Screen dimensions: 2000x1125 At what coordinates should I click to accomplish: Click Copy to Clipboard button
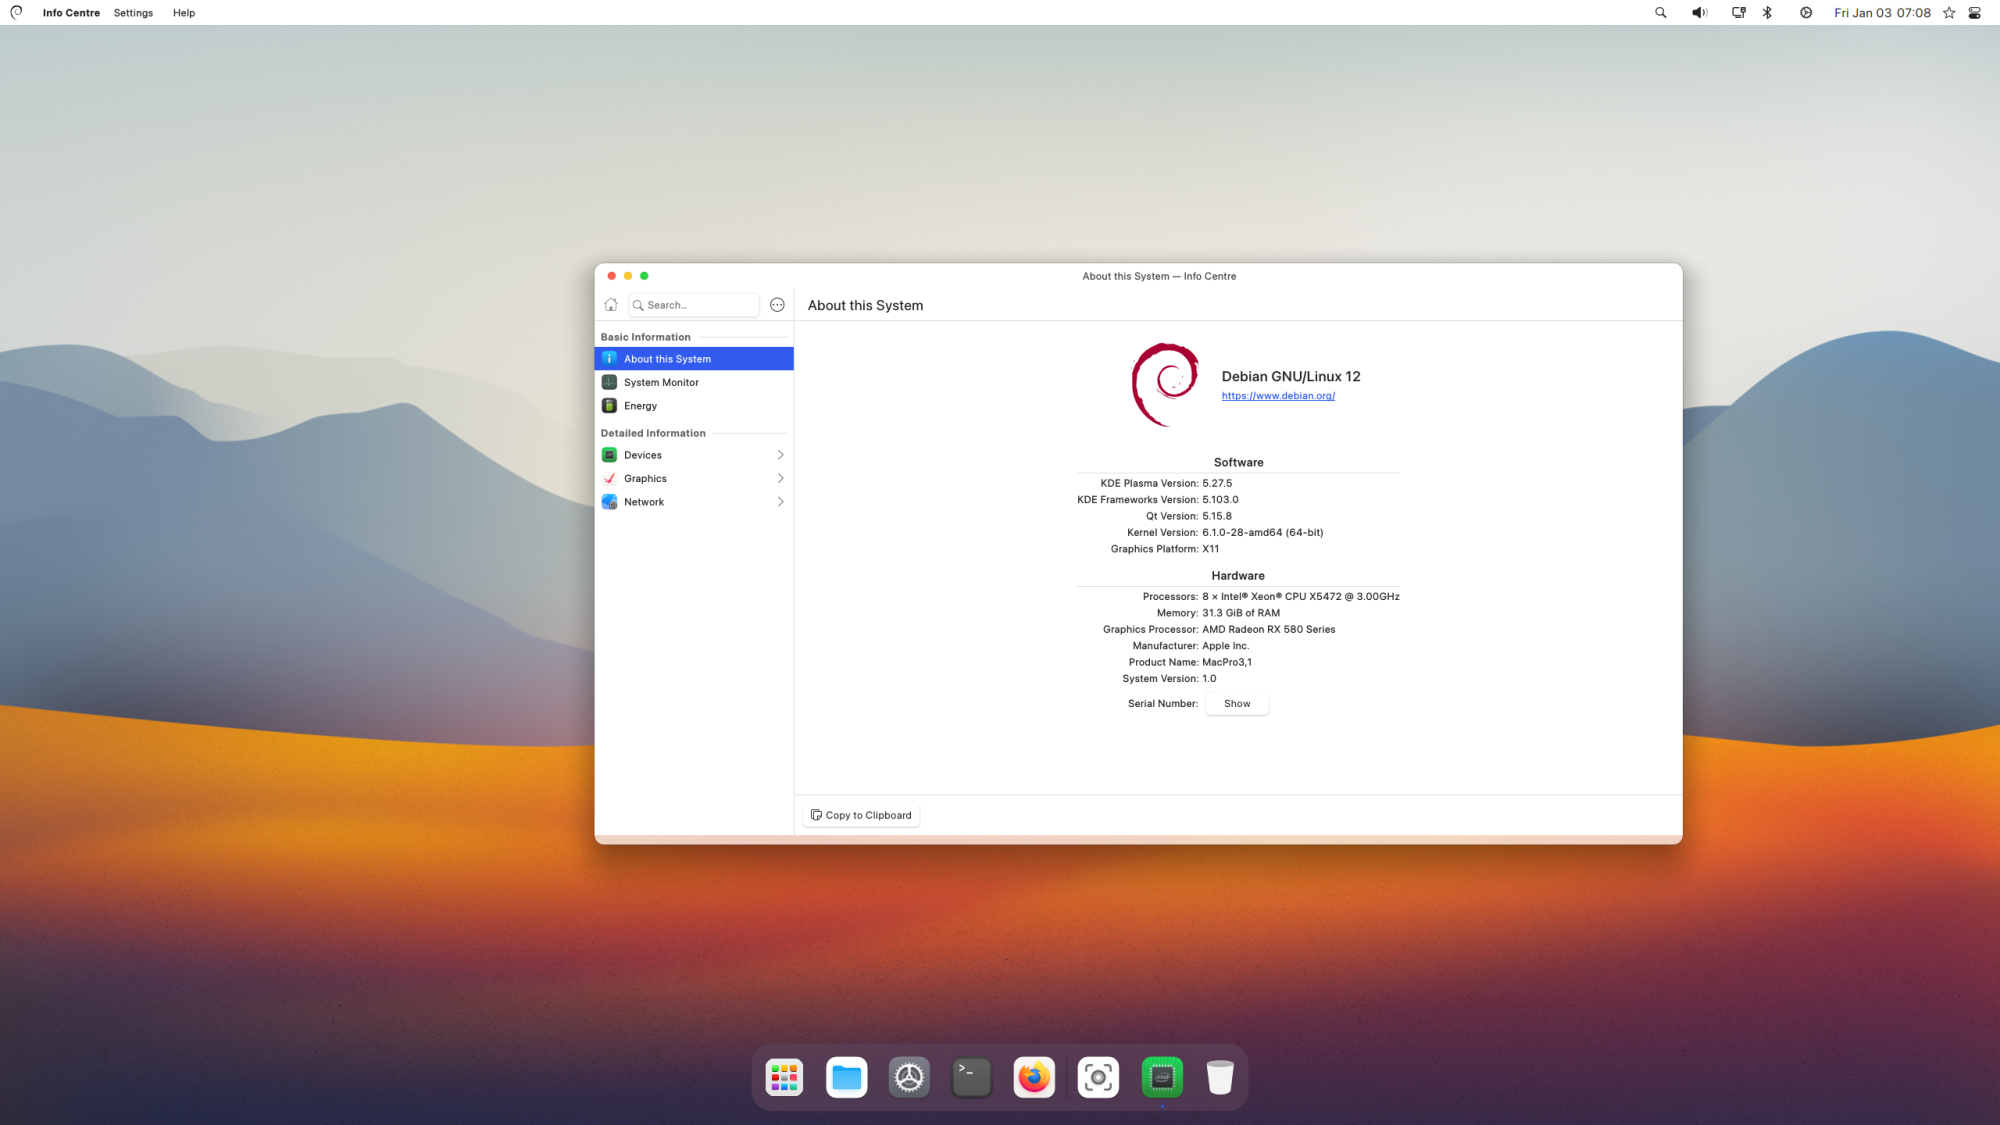tap(861, 815)
